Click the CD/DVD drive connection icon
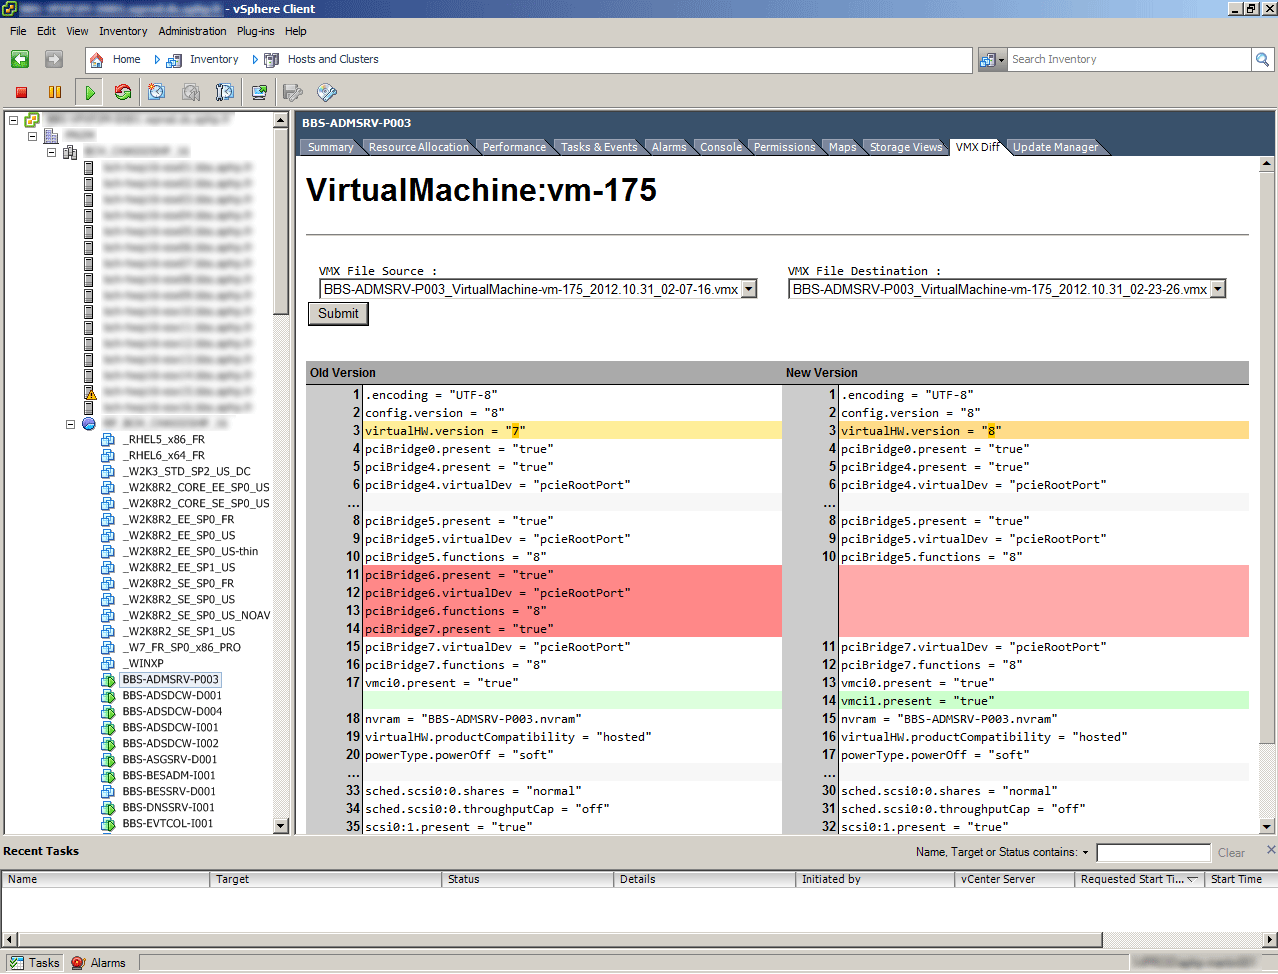Viewport: 1278px width, 974px height. 327,93
